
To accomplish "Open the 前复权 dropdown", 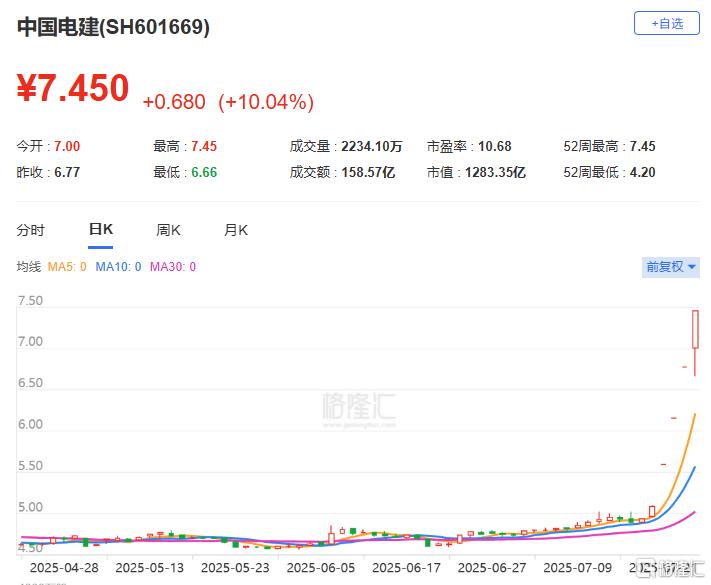I will tap(671, 267).
